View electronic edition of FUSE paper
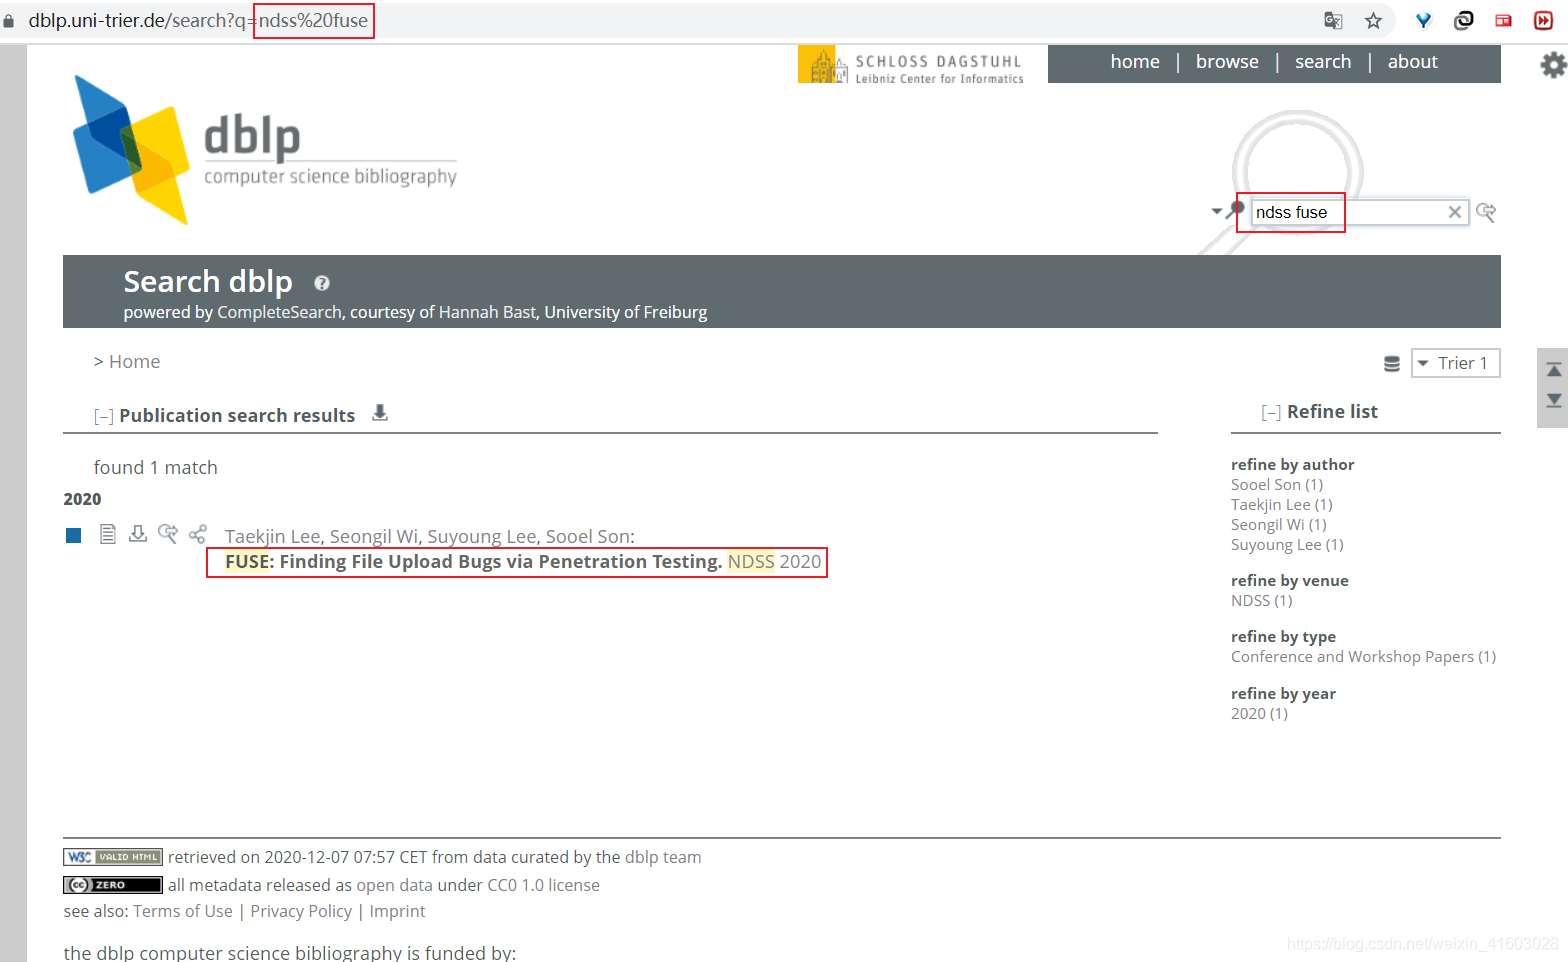The image size is (1568, 962). coord(108,534)
